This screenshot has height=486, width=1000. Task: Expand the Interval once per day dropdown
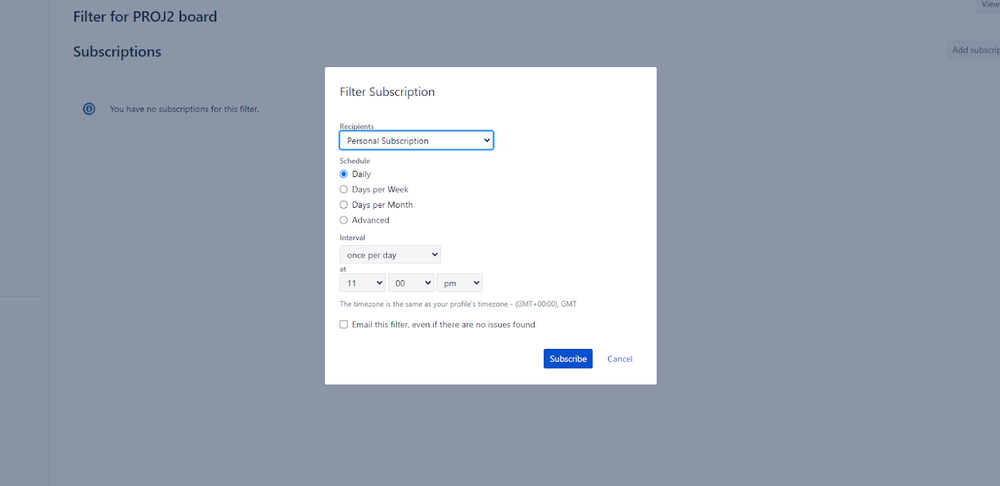pos(390,254)
